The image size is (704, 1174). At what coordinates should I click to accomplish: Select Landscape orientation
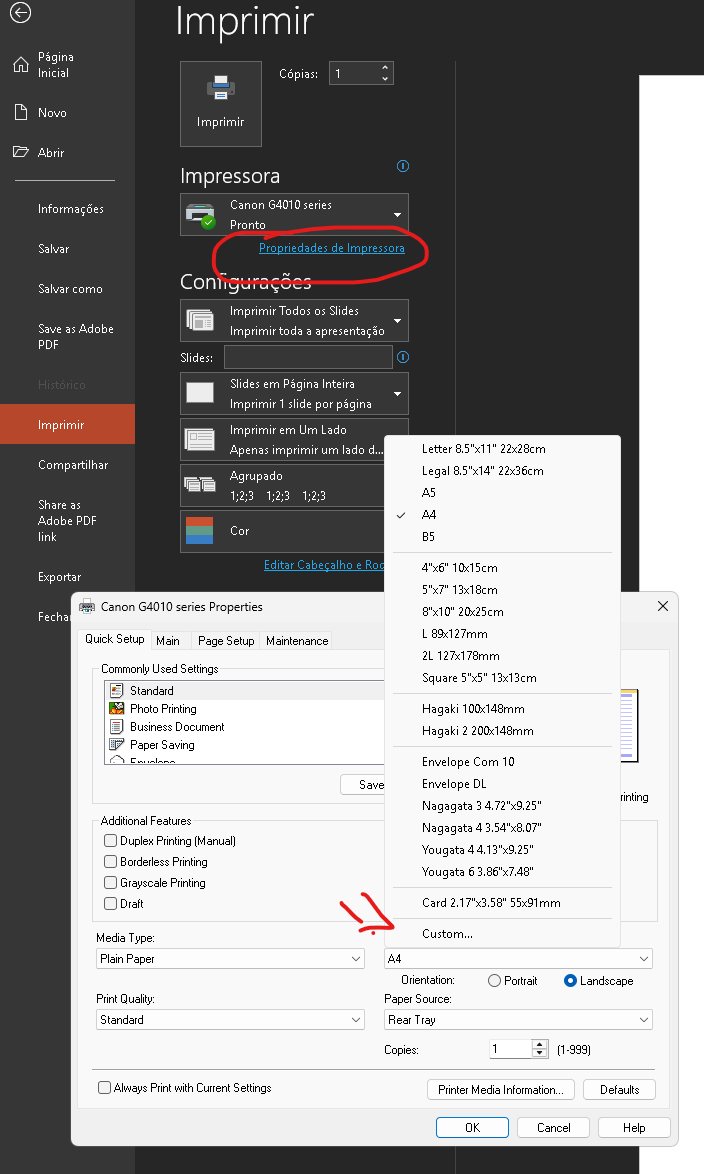click(x=570, y=981)
